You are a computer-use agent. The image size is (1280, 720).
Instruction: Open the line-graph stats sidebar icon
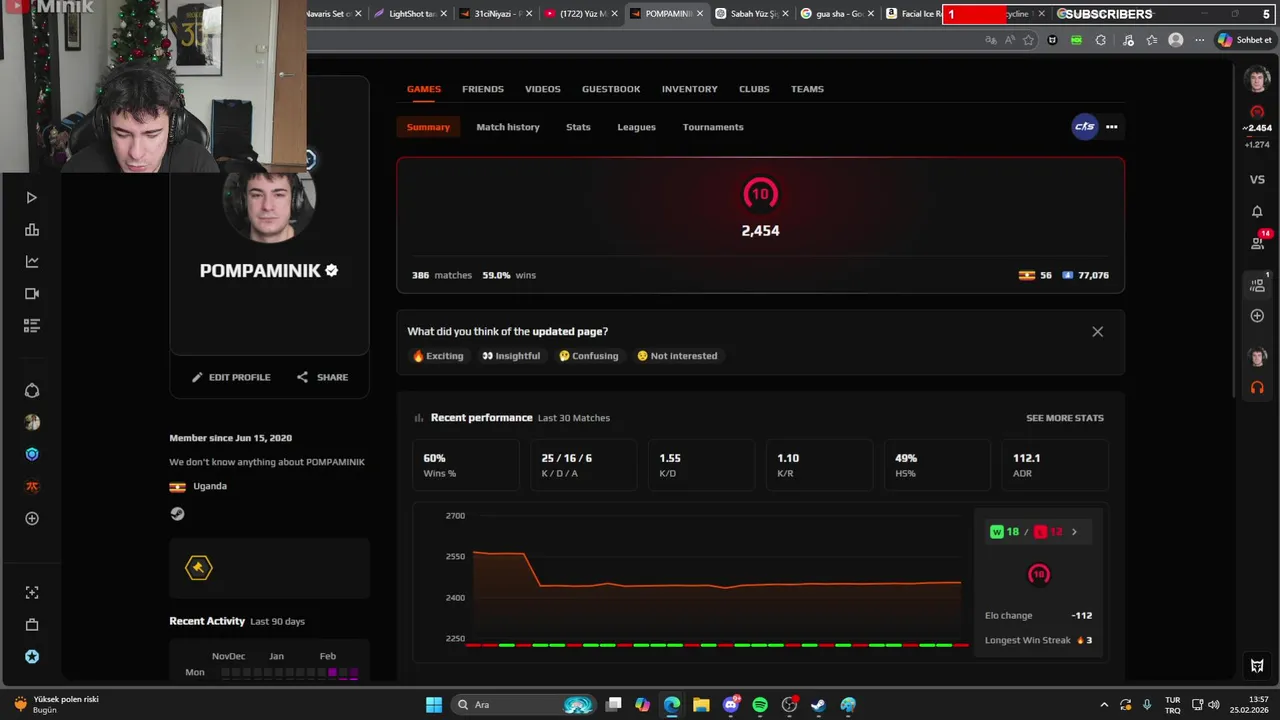pos(32,262)
